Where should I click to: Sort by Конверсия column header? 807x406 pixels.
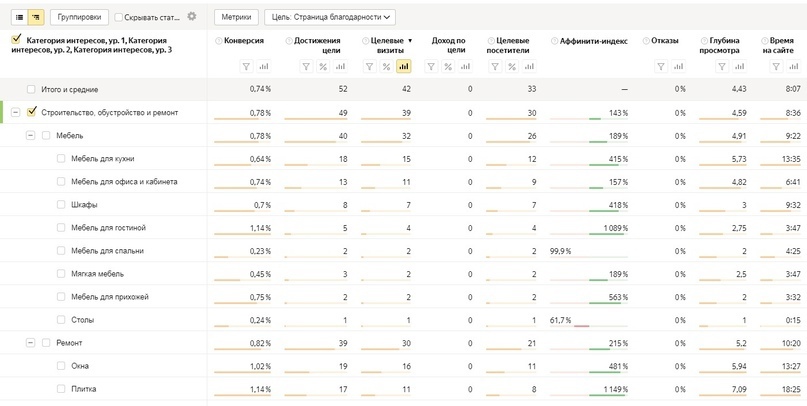tap(244, 41)
